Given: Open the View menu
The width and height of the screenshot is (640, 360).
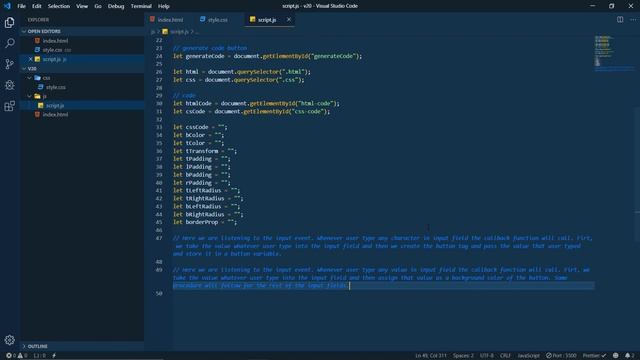Looking at the screenshot, I should tap(82, 6).
